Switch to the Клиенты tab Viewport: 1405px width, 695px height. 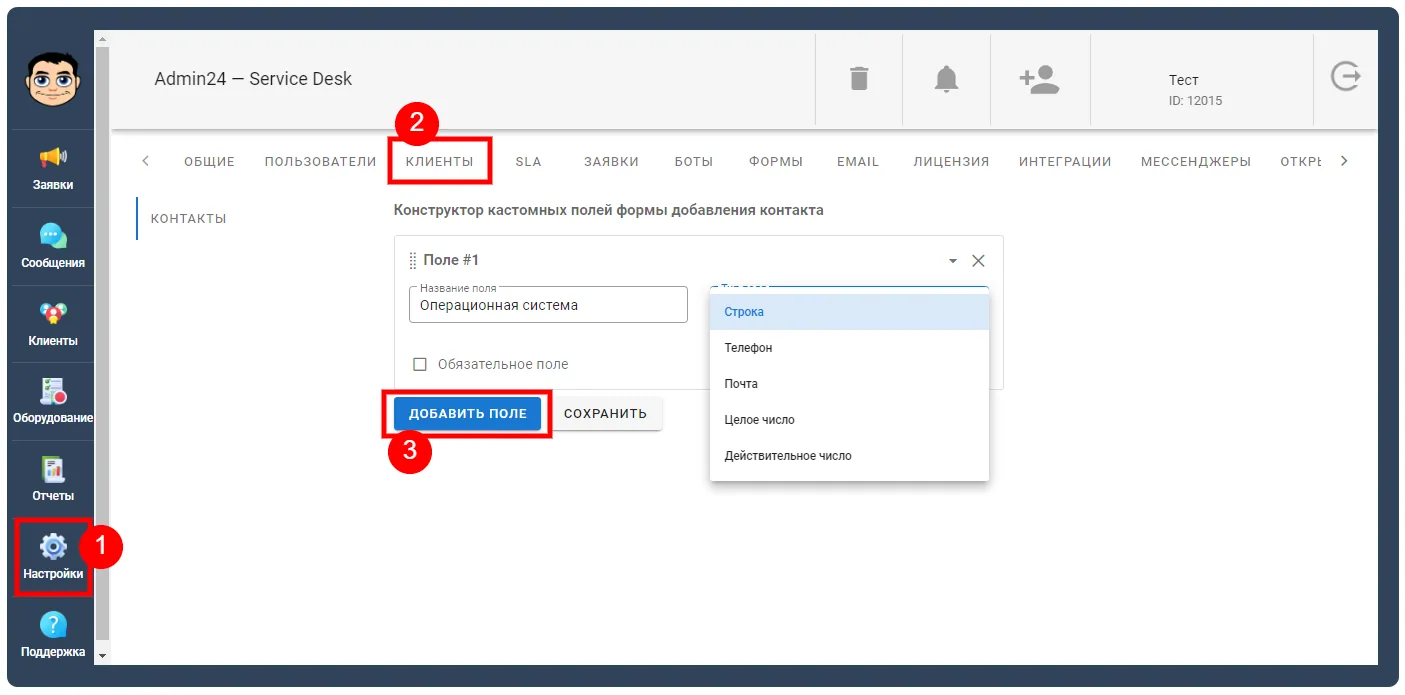coord(439,161)
